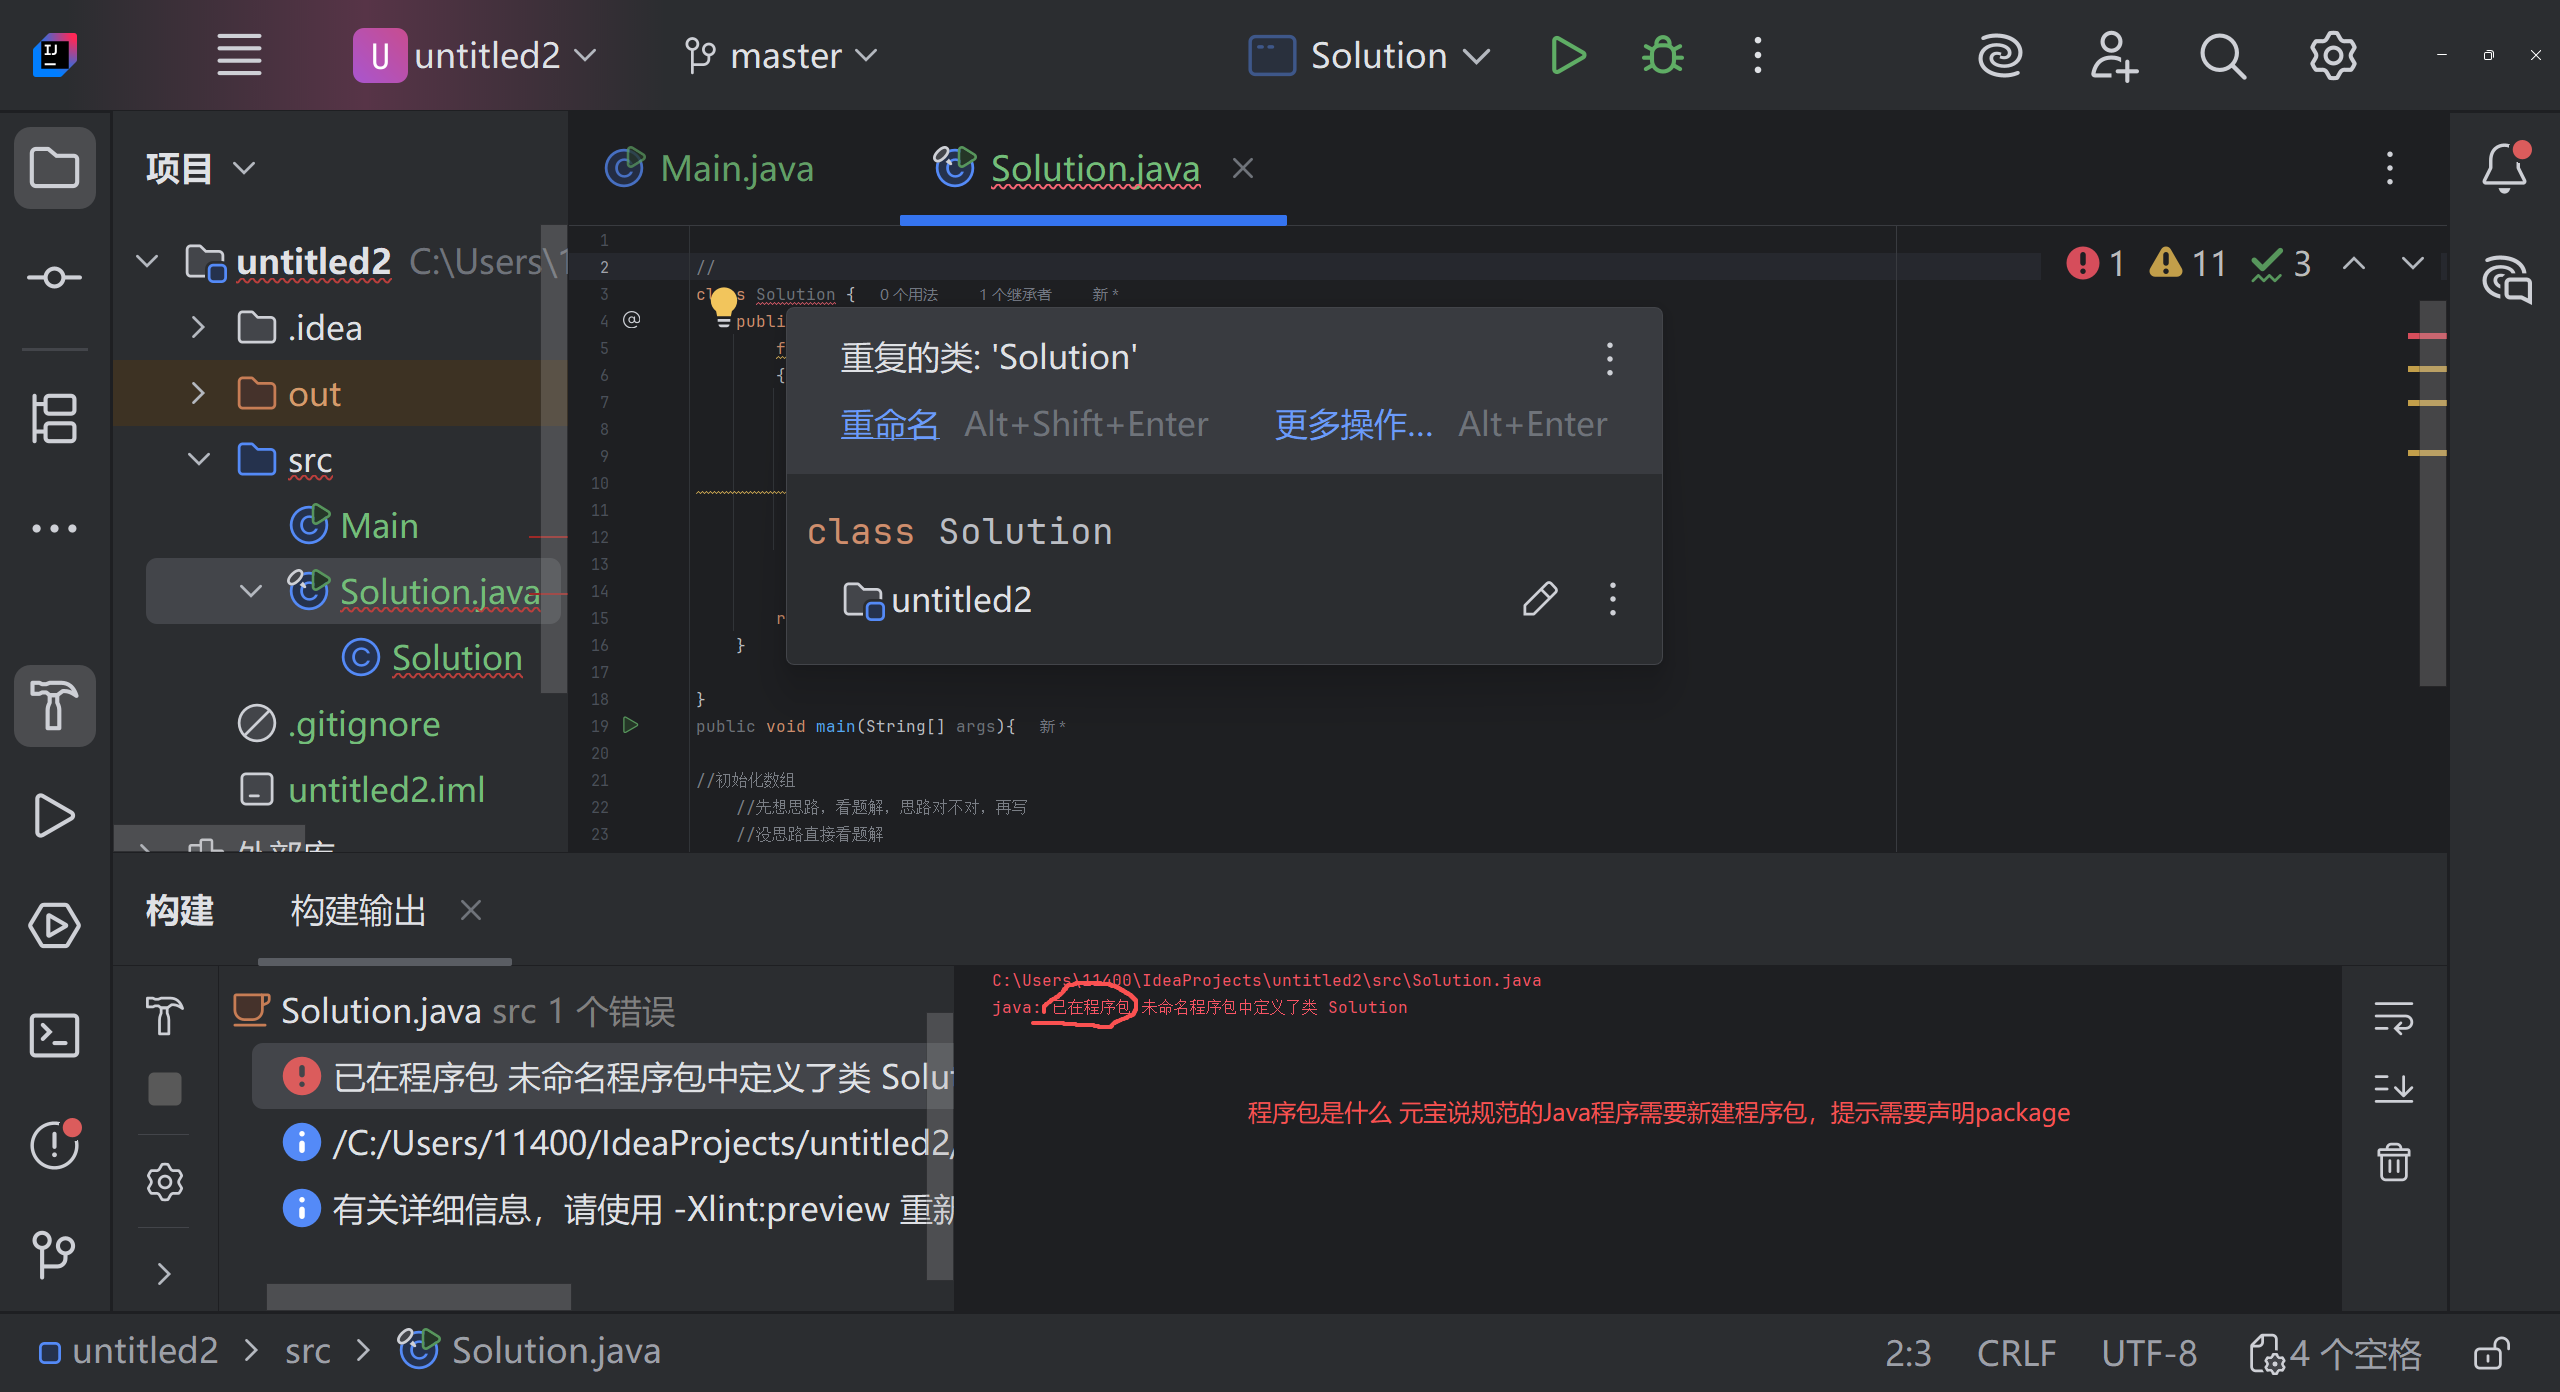Open the Terminal tool window
Image resolution: width=2560 pixels, height=1392 pixels.
[54, 1036]
